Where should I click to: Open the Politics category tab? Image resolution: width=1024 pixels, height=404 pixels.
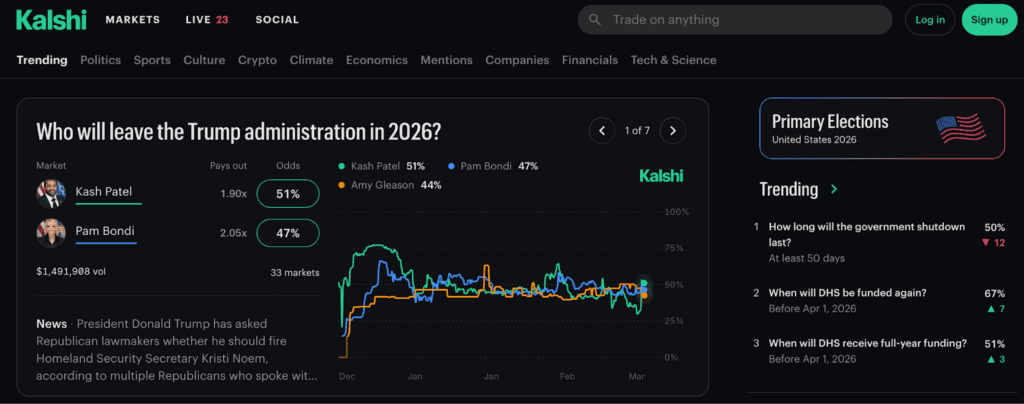[x=100, y=60]
